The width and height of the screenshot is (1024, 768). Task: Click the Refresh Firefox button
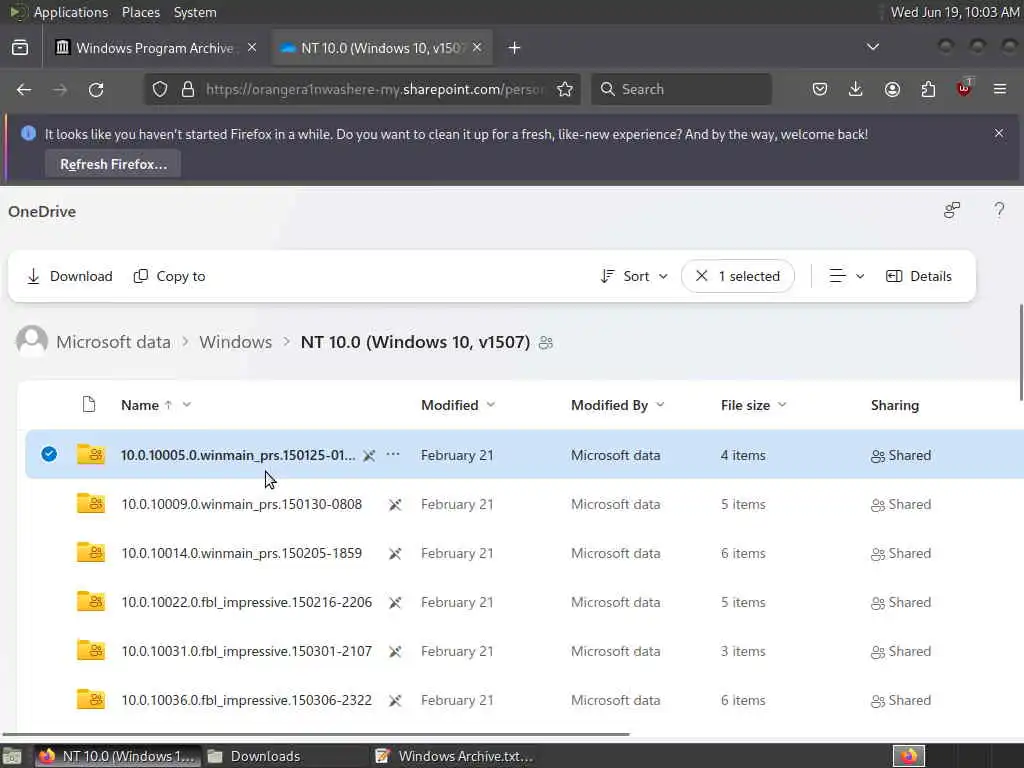(113, 165)
